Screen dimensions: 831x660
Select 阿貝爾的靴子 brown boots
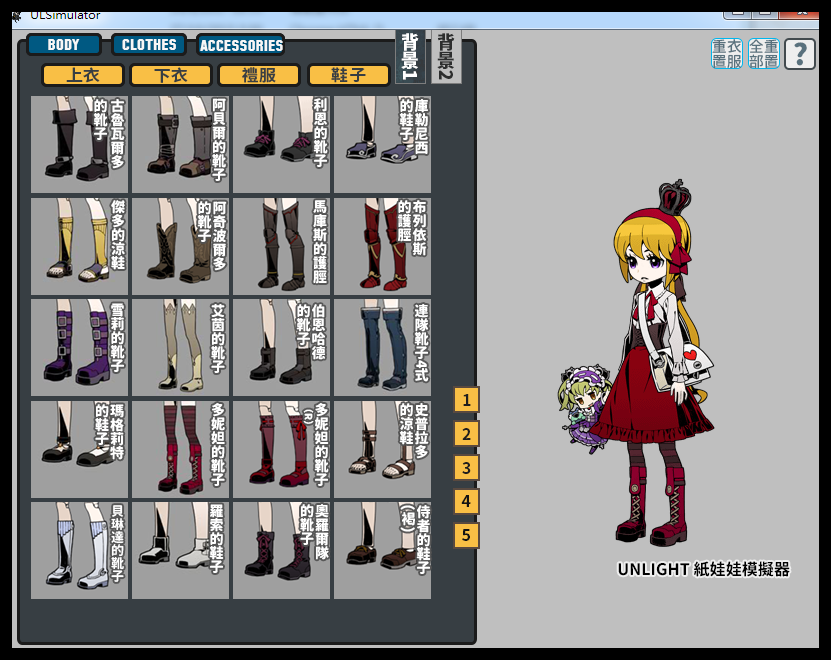pyautogui.click(x=181, y=144)
